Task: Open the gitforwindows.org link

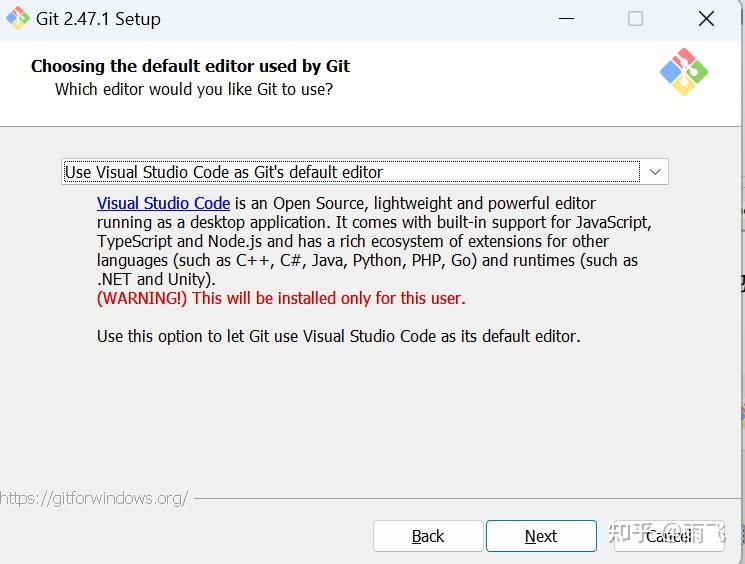Action: coord(93,497)
